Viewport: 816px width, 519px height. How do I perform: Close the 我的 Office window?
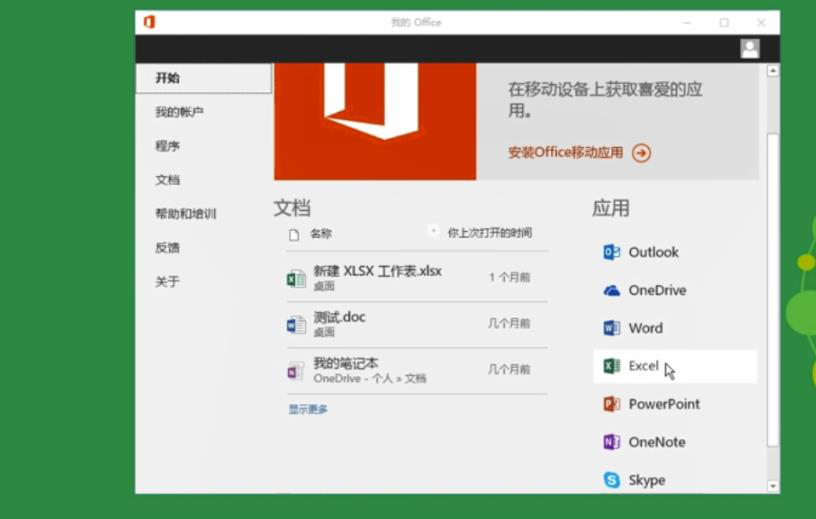tap(761, 22)
